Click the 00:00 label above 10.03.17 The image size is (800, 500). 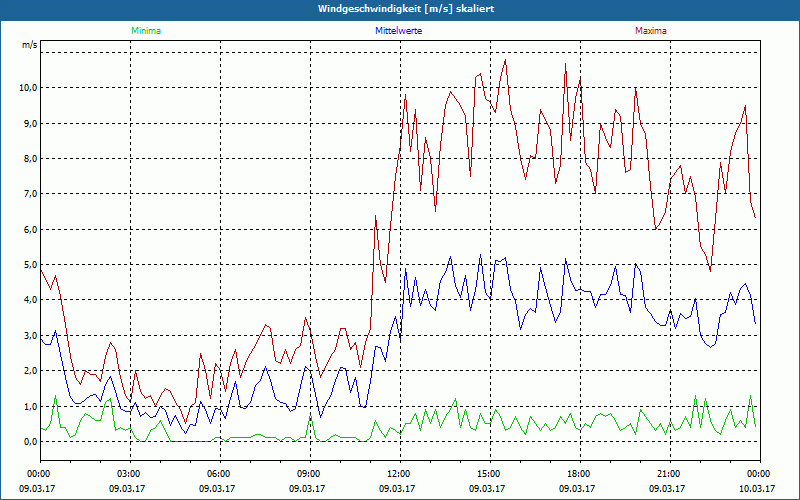point(760,474)
